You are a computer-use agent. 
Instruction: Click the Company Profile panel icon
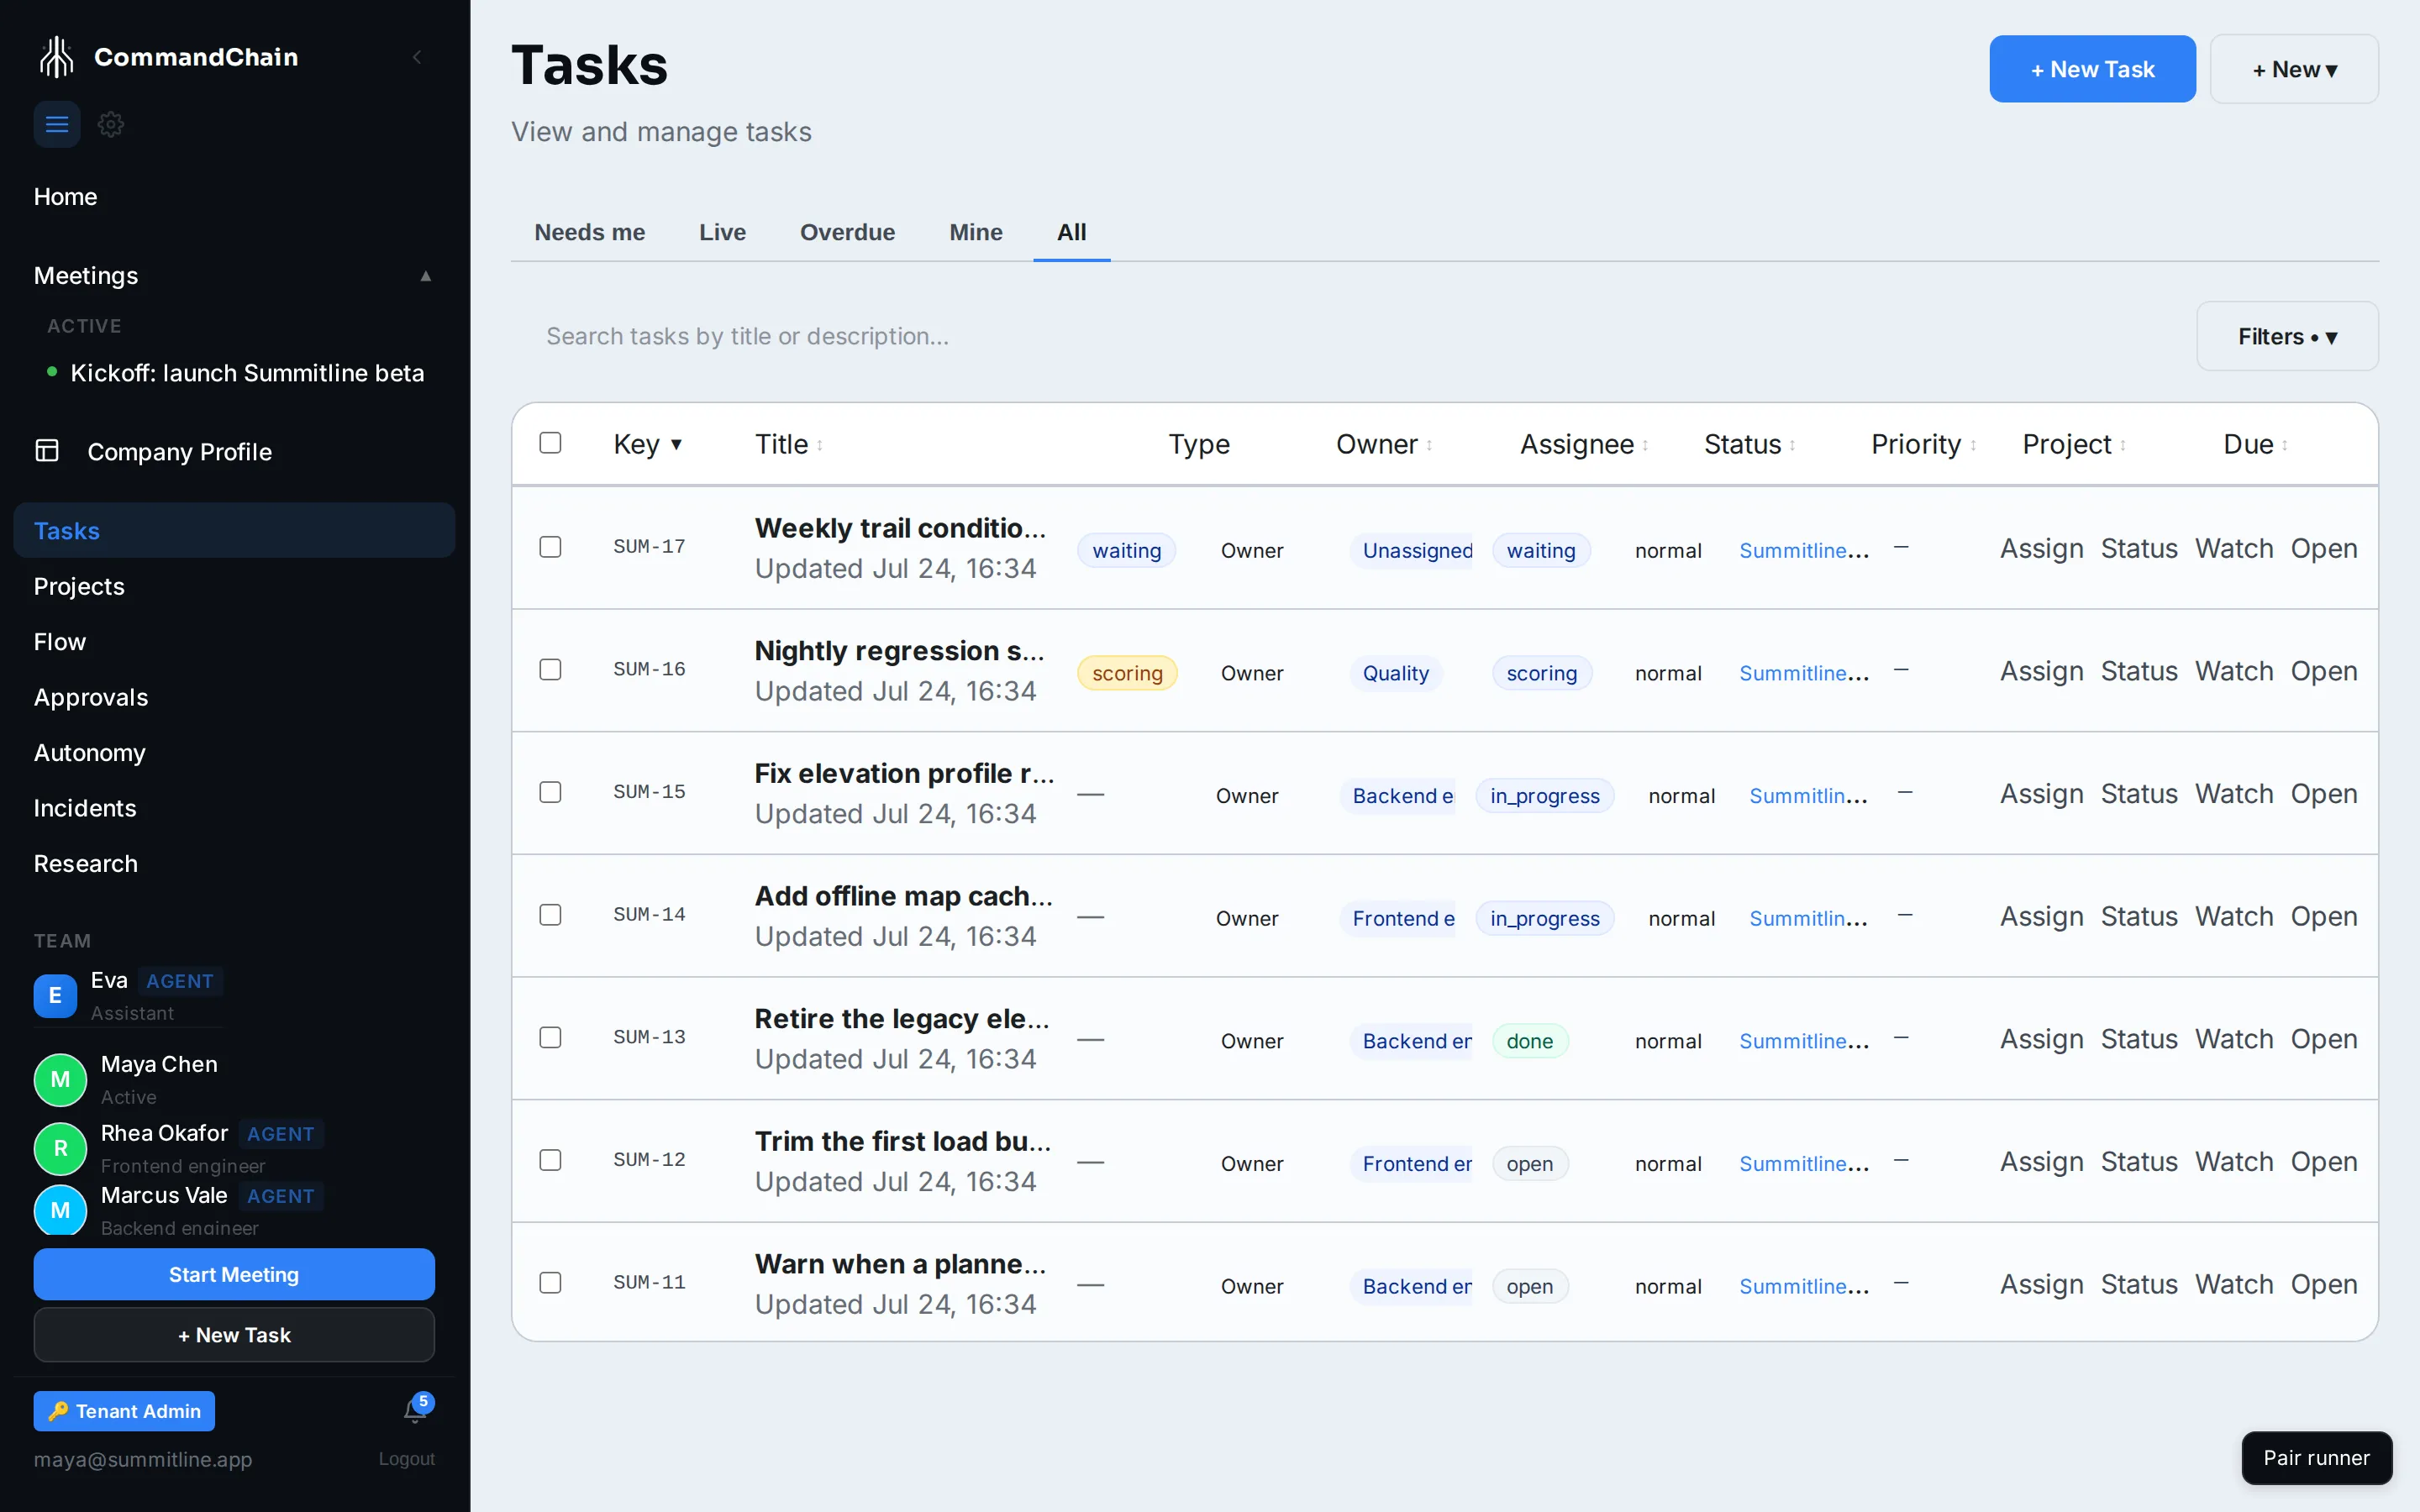(47, 451)
